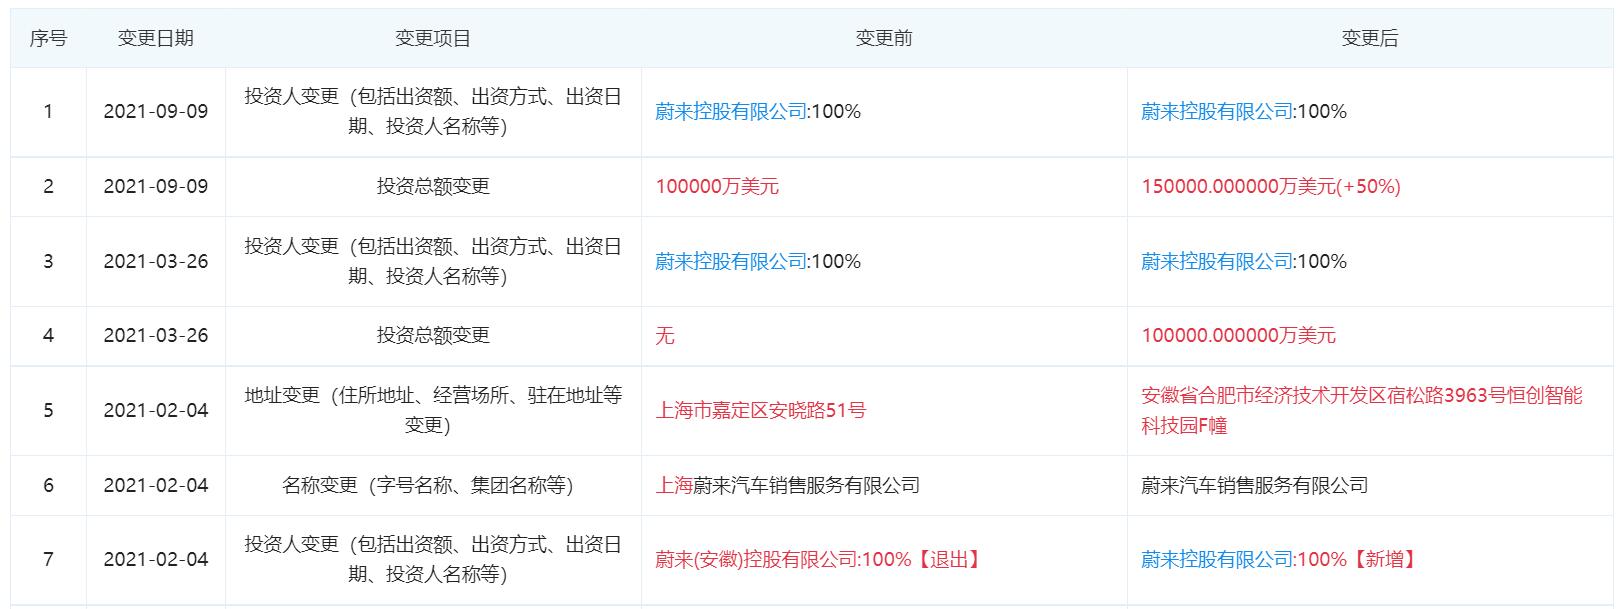Select 上海蔚来汽车销售服务有限公司 old name
Image resolution: width=1621 pixels, height=609 pixels.
coord(788,486)
